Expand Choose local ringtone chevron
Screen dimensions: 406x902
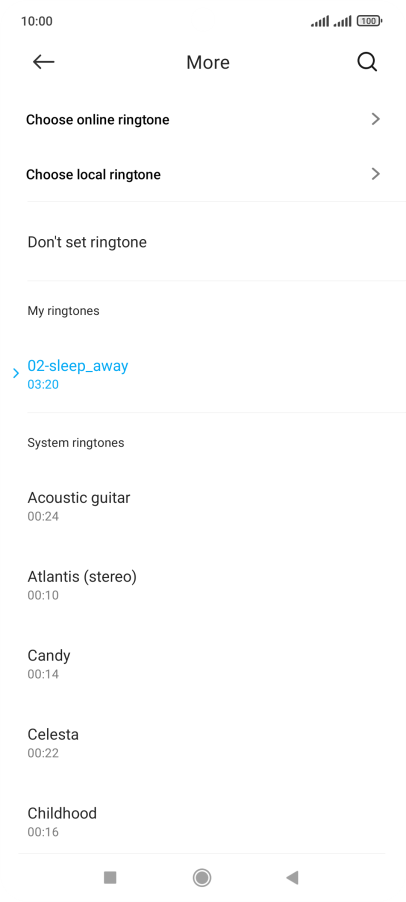tap(376, 174)
